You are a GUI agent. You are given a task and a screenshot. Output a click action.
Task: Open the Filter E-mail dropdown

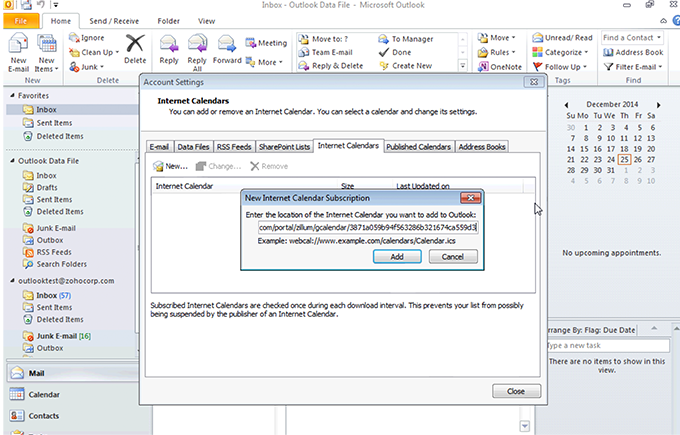pyautogui.click(x=633, y=67)
